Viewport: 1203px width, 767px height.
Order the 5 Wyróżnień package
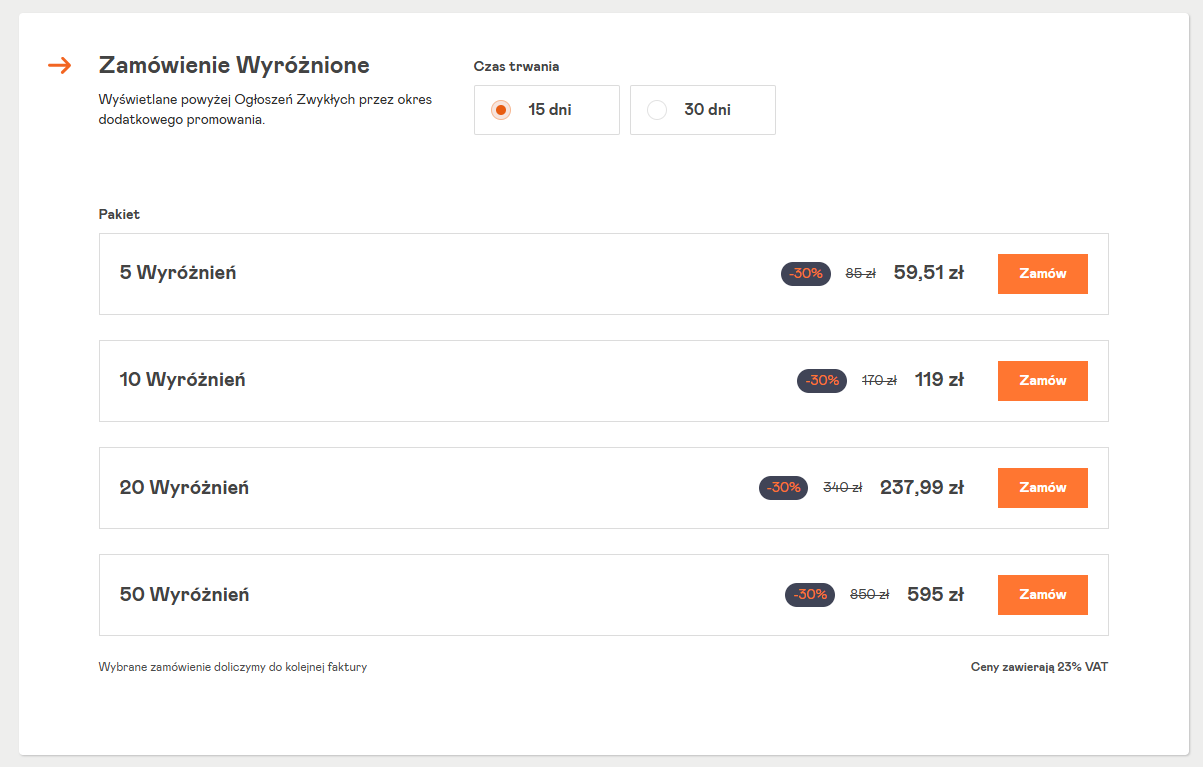pyautogui.click(x=1042, y=274)
